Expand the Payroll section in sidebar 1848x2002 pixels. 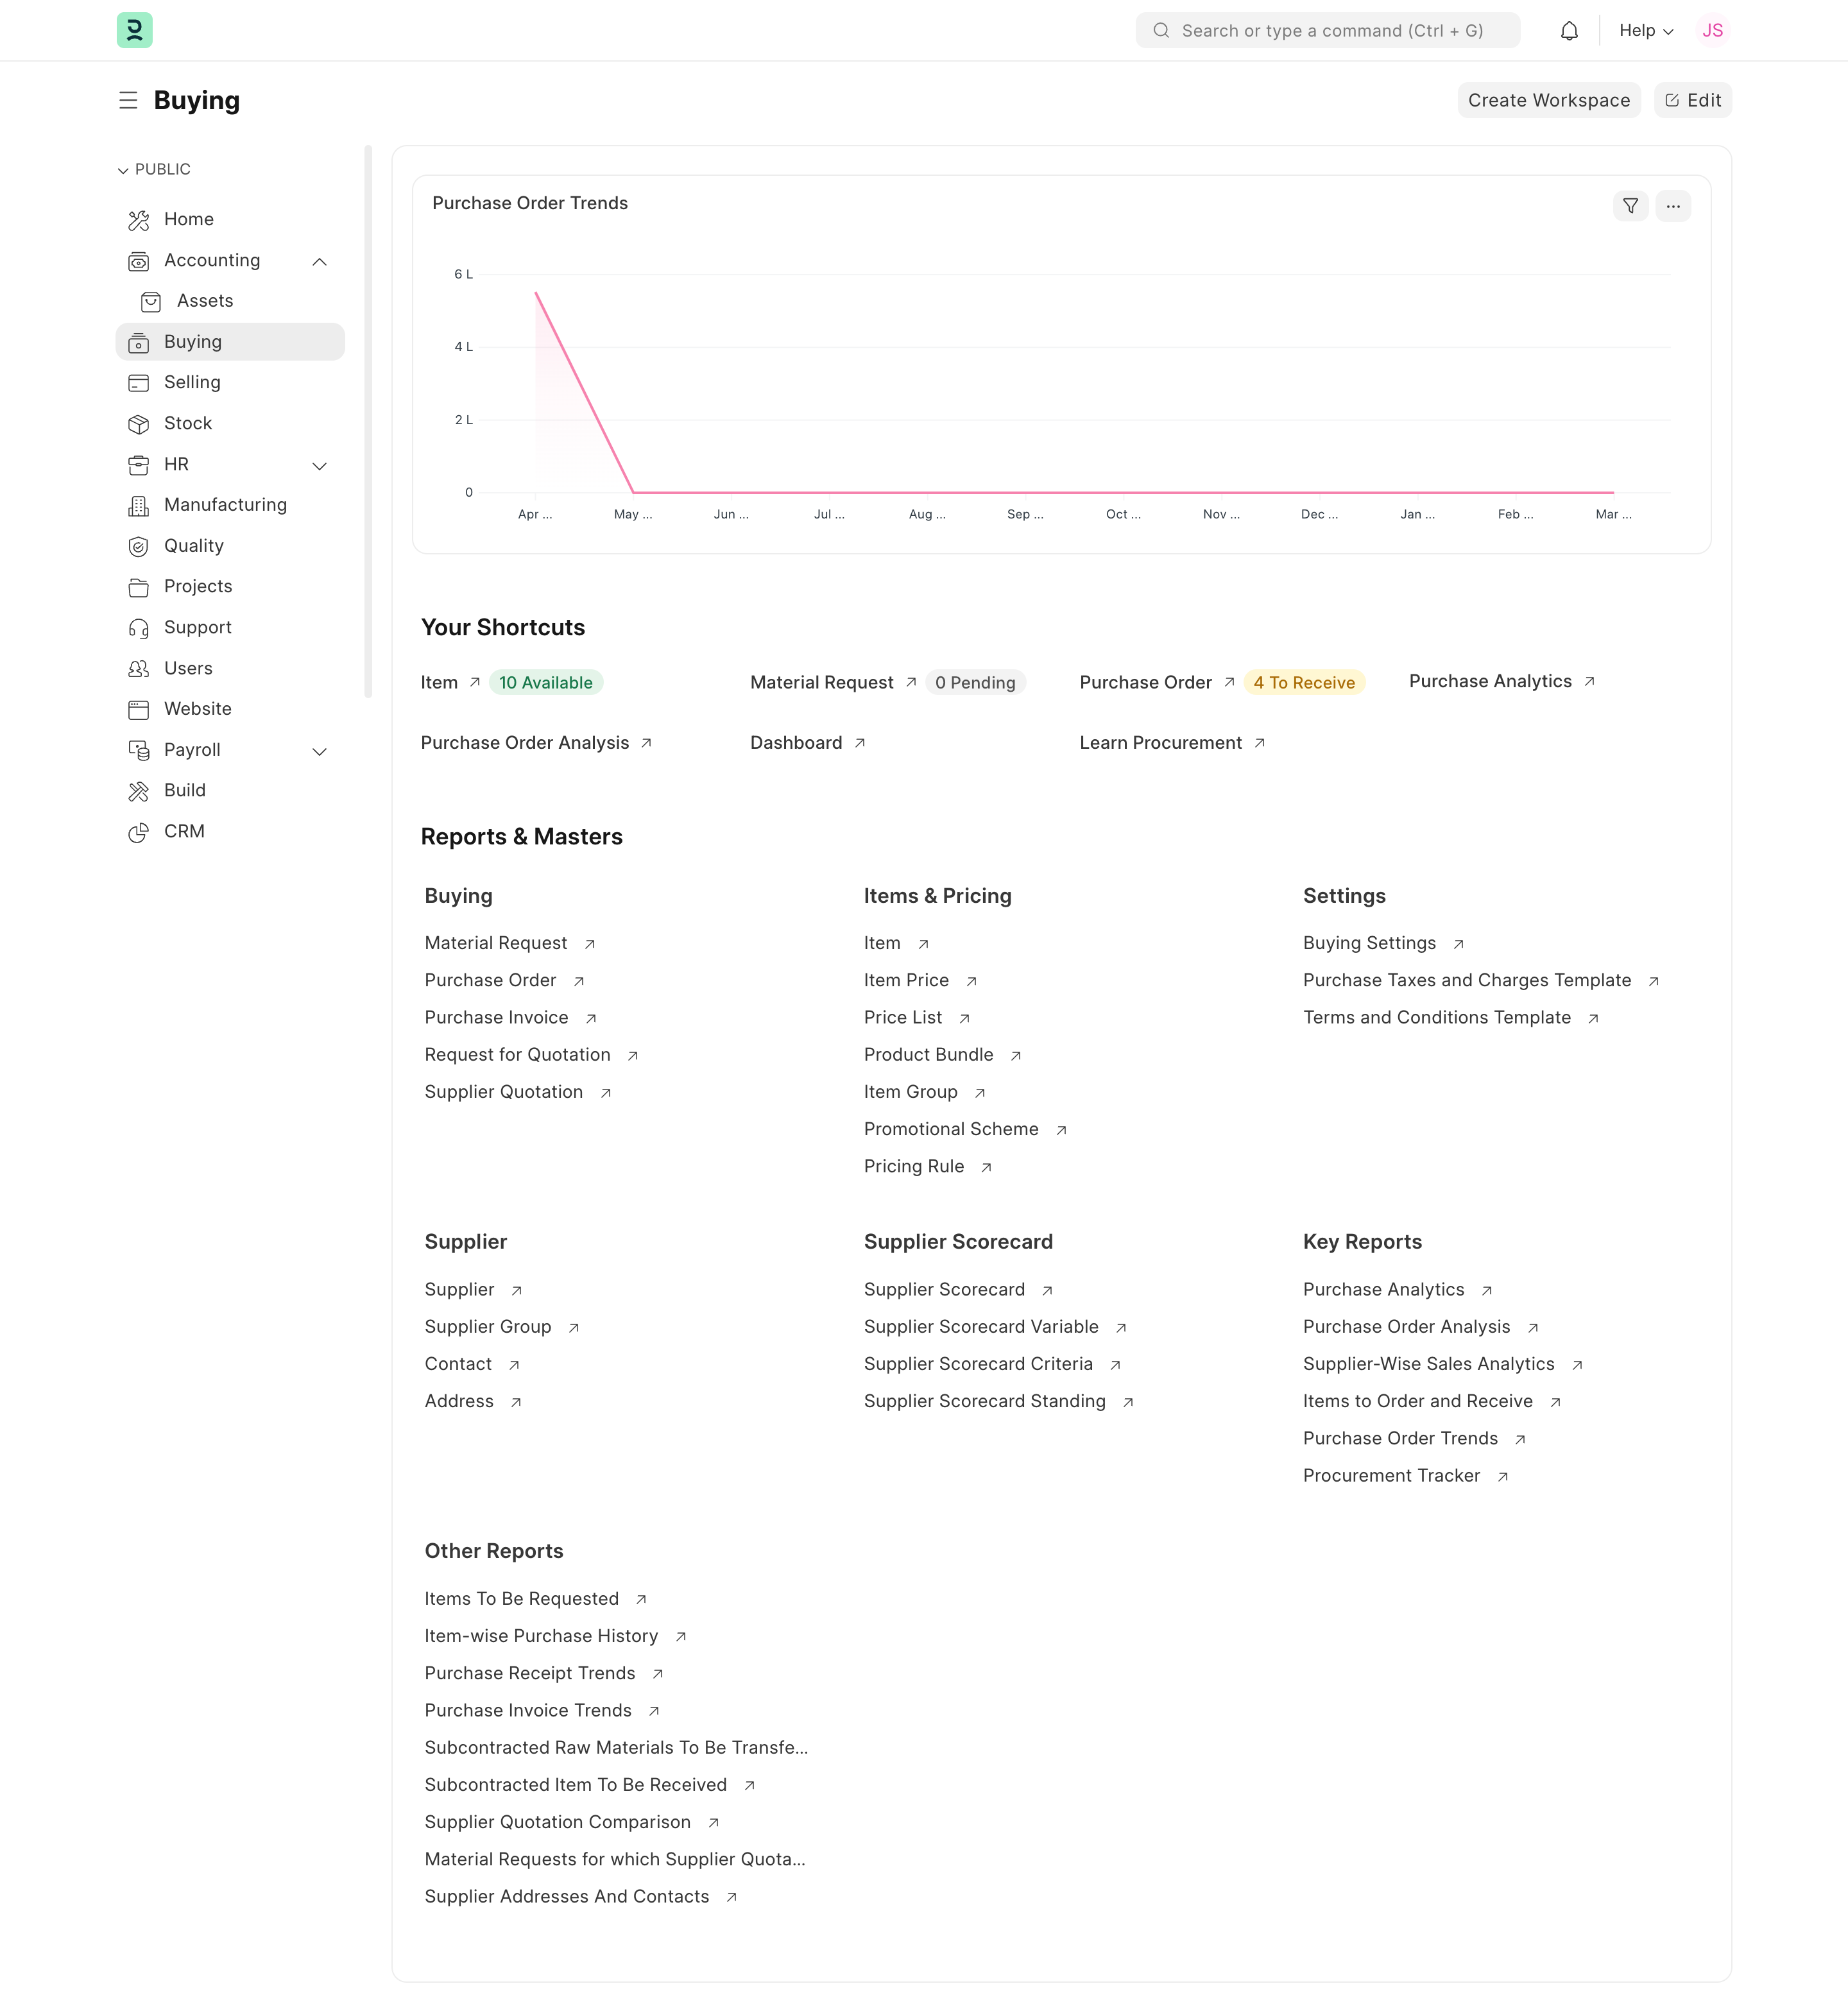click(x=320, y=750)
